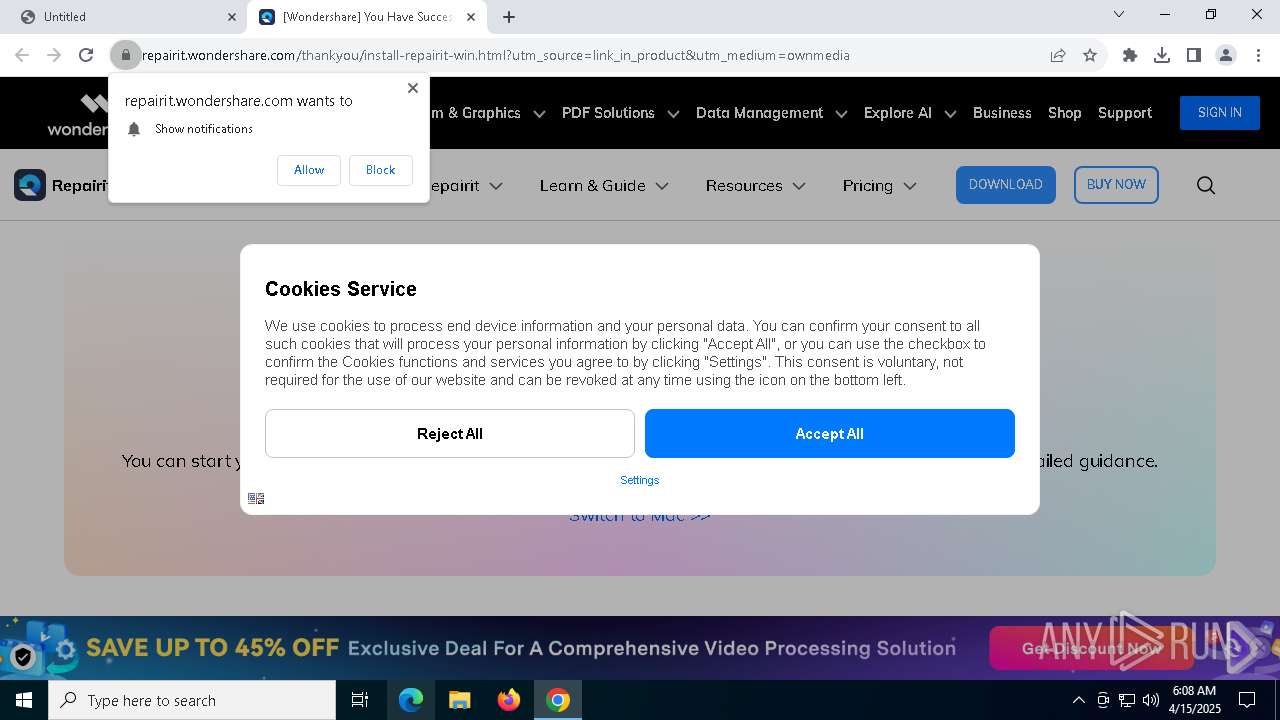Click the Get Discount Now banner button
This screenshot has width=1280, height=720.
click(1092, 648)
